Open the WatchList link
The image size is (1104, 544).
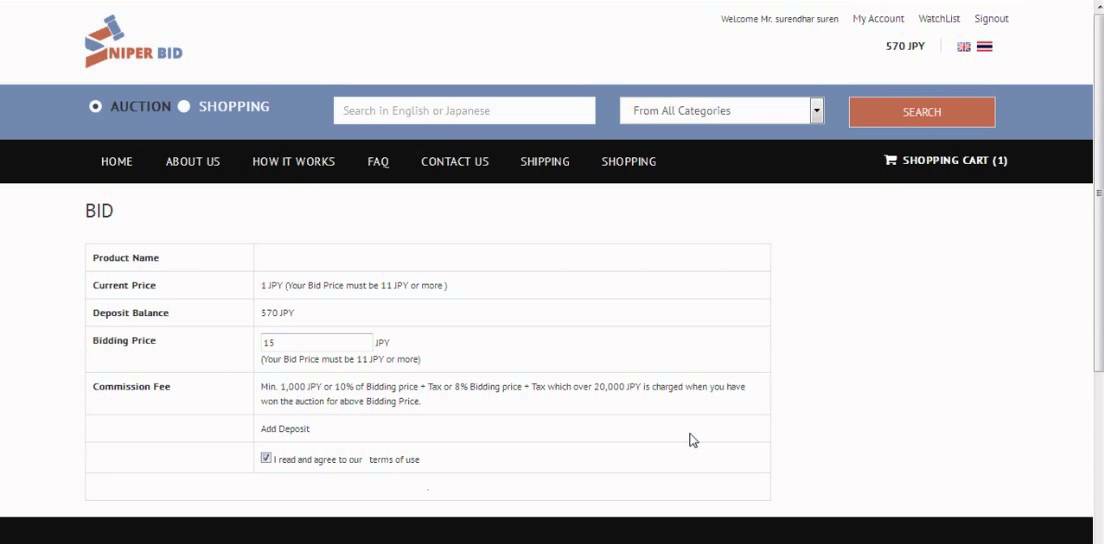coord(939,19)
